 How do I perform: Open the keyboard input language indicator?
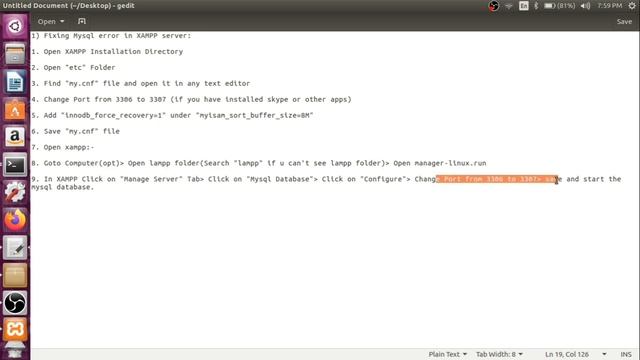[x=524, y=6]
